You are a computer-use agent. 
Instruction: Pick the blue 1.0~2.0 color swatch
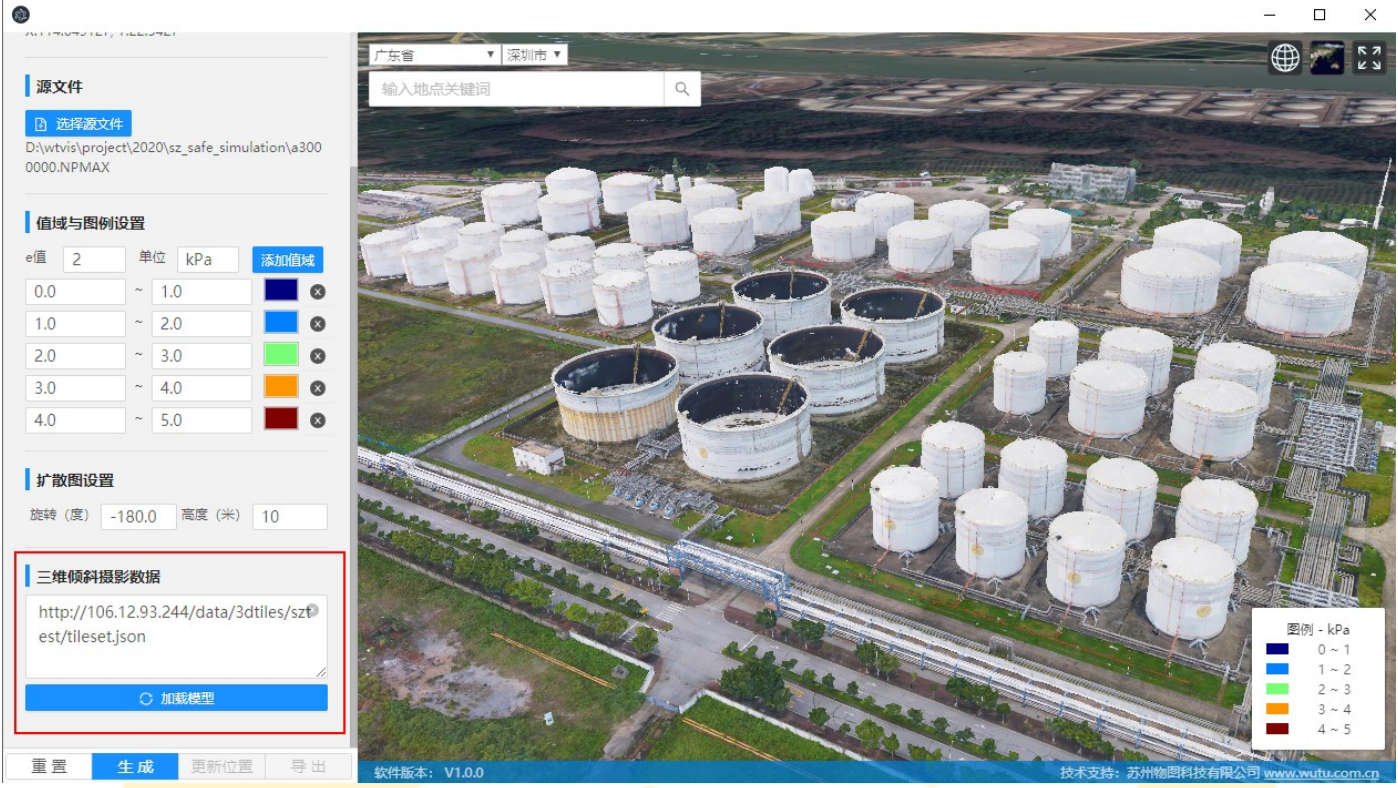pos(281,323)
